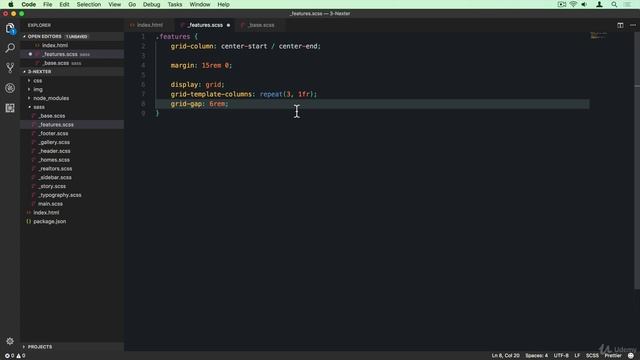Change encoding via UTF-8 status item

(x=561, y=356)
